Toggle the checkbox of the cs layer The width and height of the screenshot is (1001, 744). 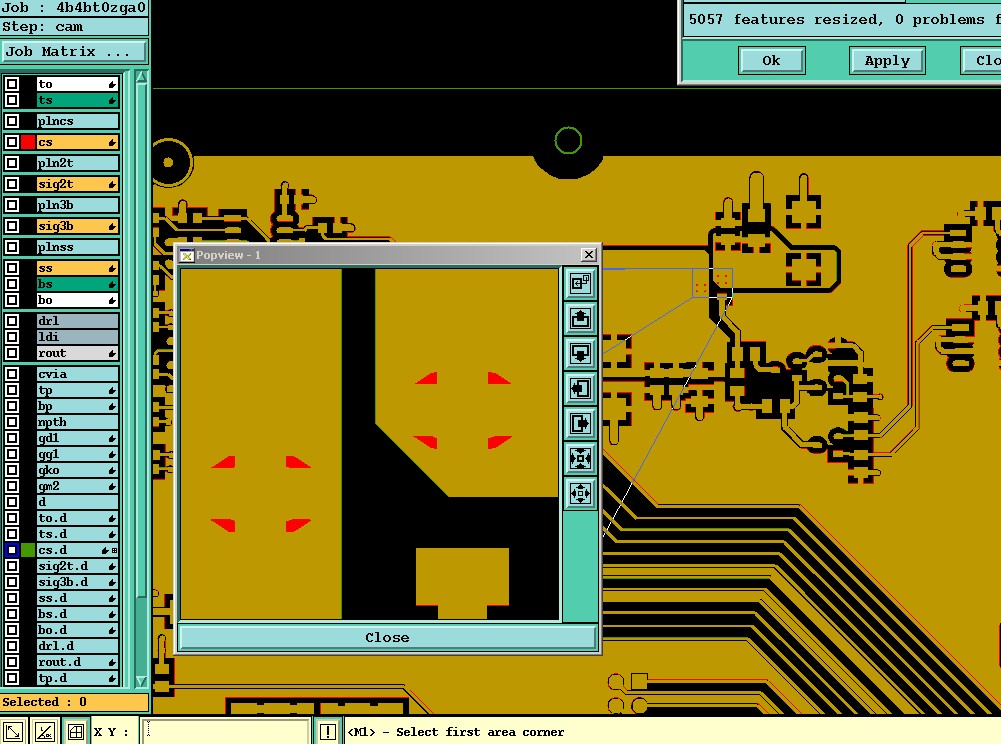pyautogui.click(x=11, y=142)
